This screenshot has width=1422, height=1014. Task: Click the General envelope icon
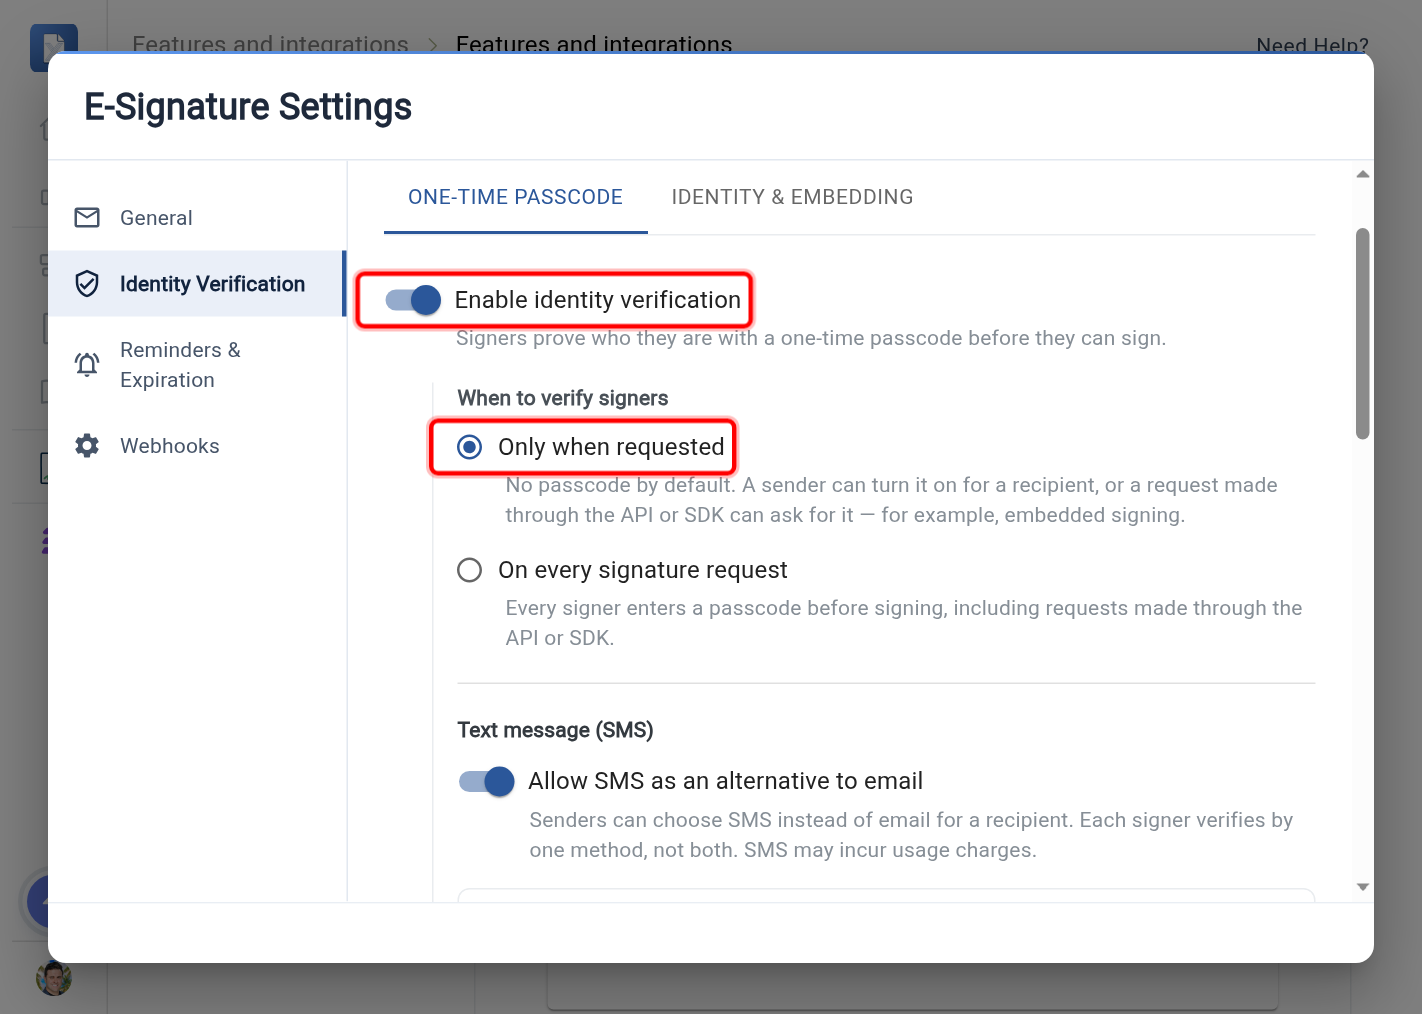pyautogui.click(x=87, y=217)
